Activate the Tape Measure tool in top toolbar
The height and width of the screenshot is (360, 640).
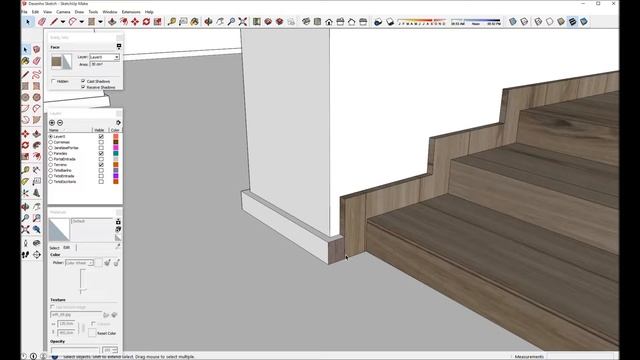pos(171,22)
